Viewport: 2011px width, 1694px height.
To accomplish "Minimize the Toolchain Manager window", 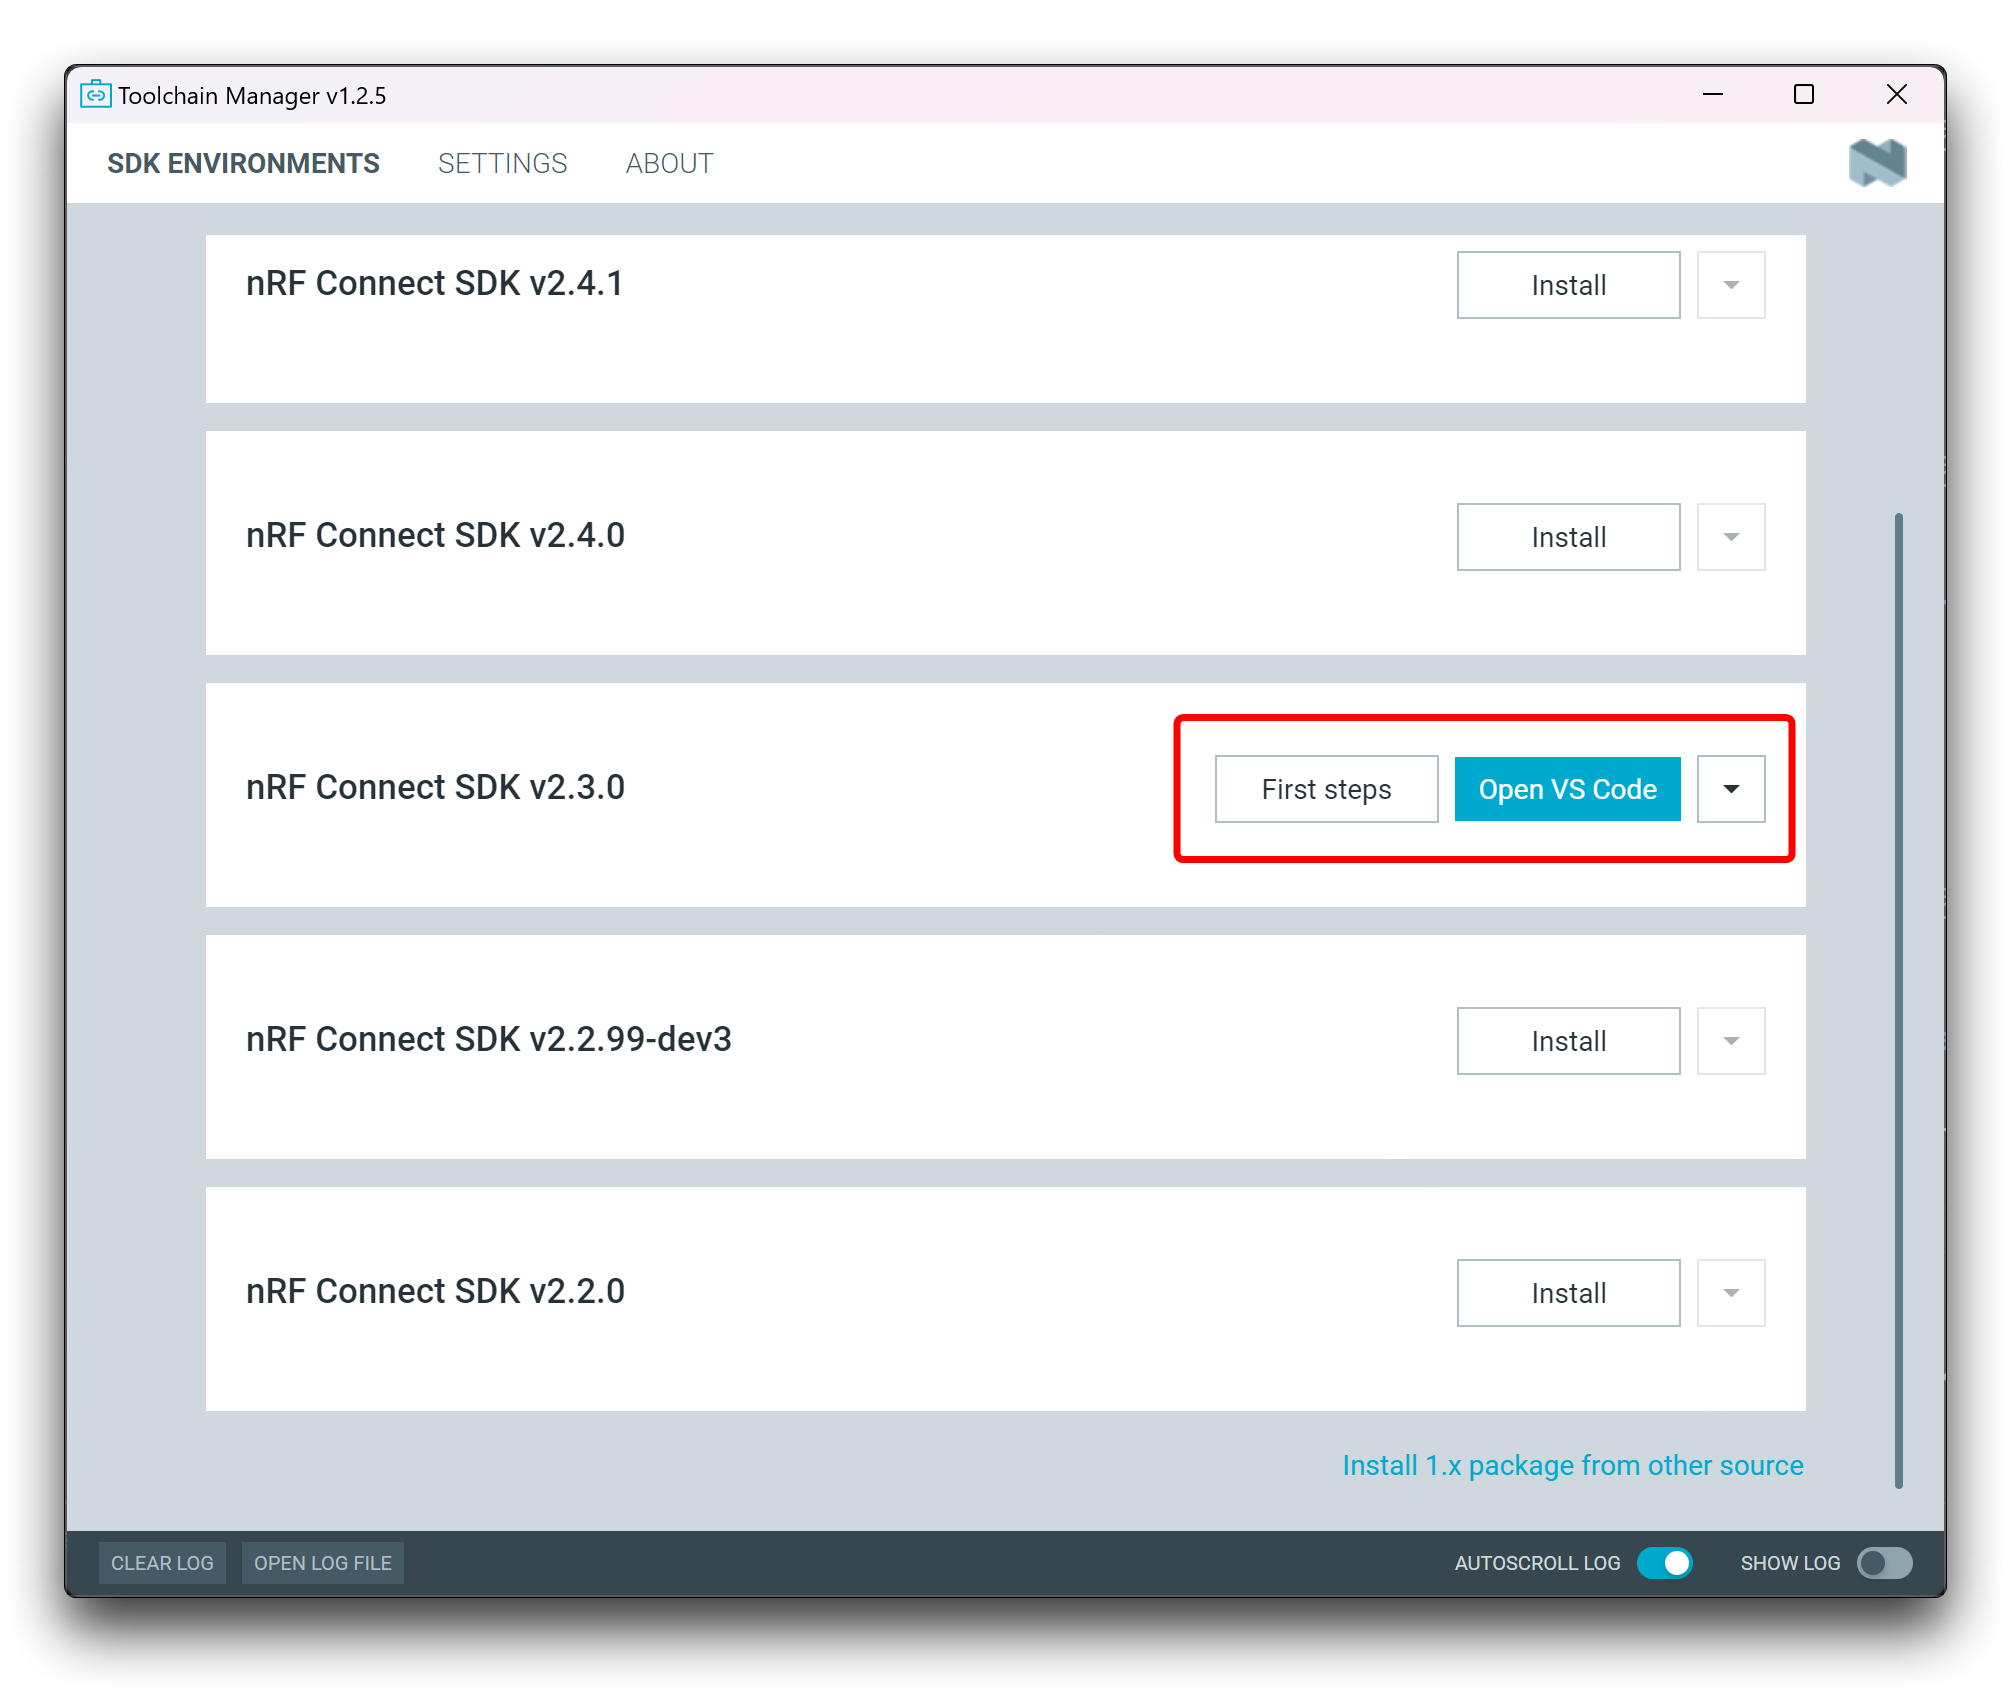I will (x=1713, y=95).
